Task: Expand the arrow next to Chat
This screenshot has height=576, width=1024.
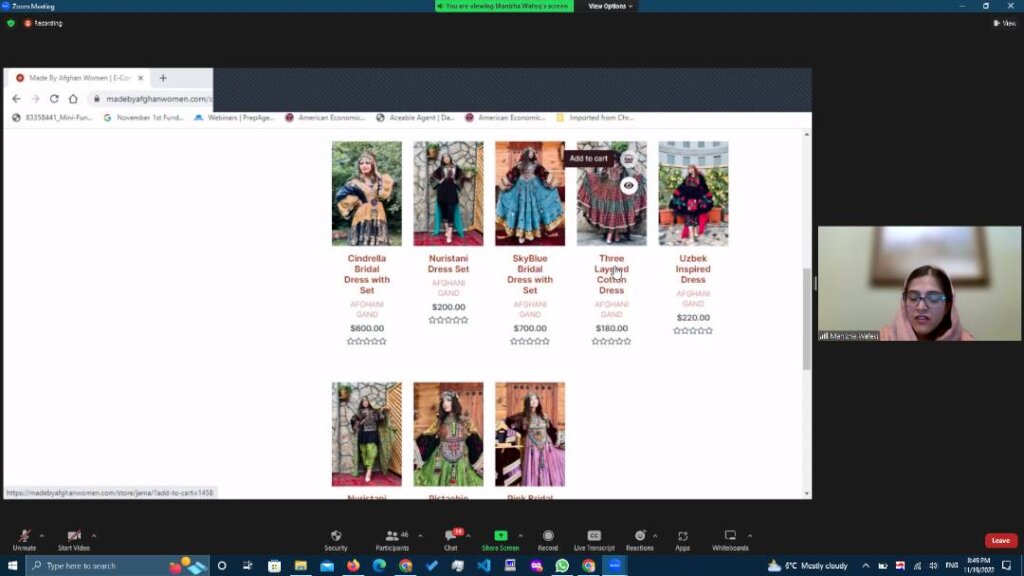Action: 468,536
